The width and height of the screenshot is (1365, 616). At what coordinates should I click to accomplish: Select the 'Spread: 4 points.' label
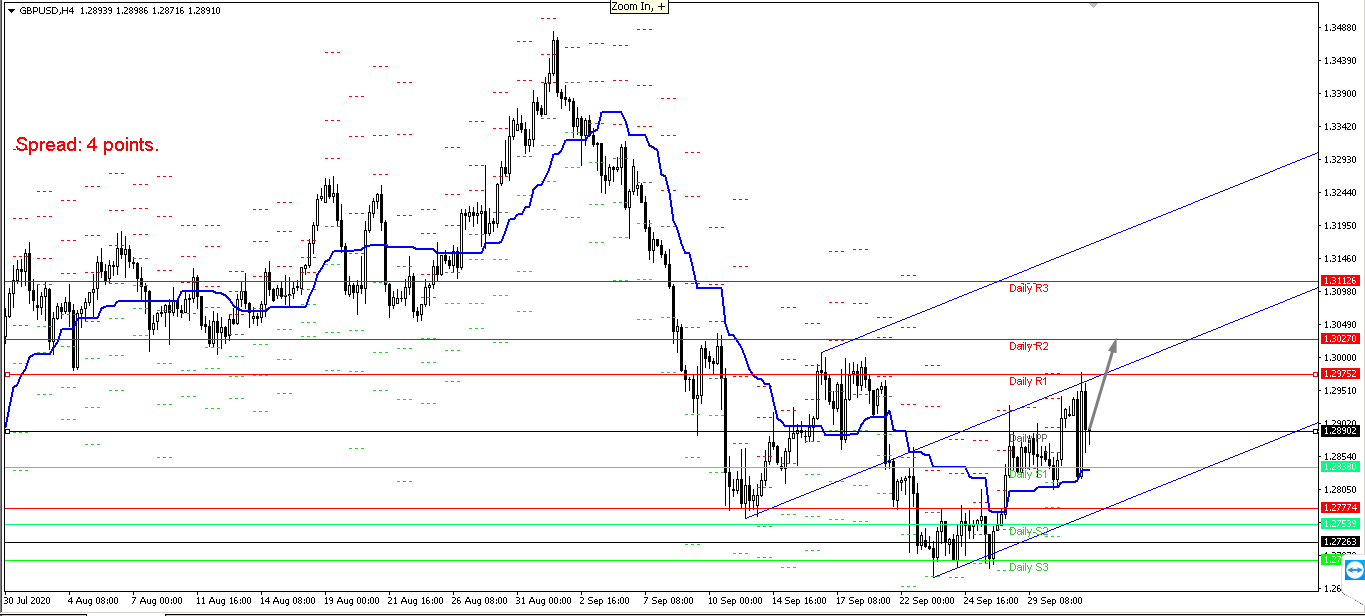86,145
